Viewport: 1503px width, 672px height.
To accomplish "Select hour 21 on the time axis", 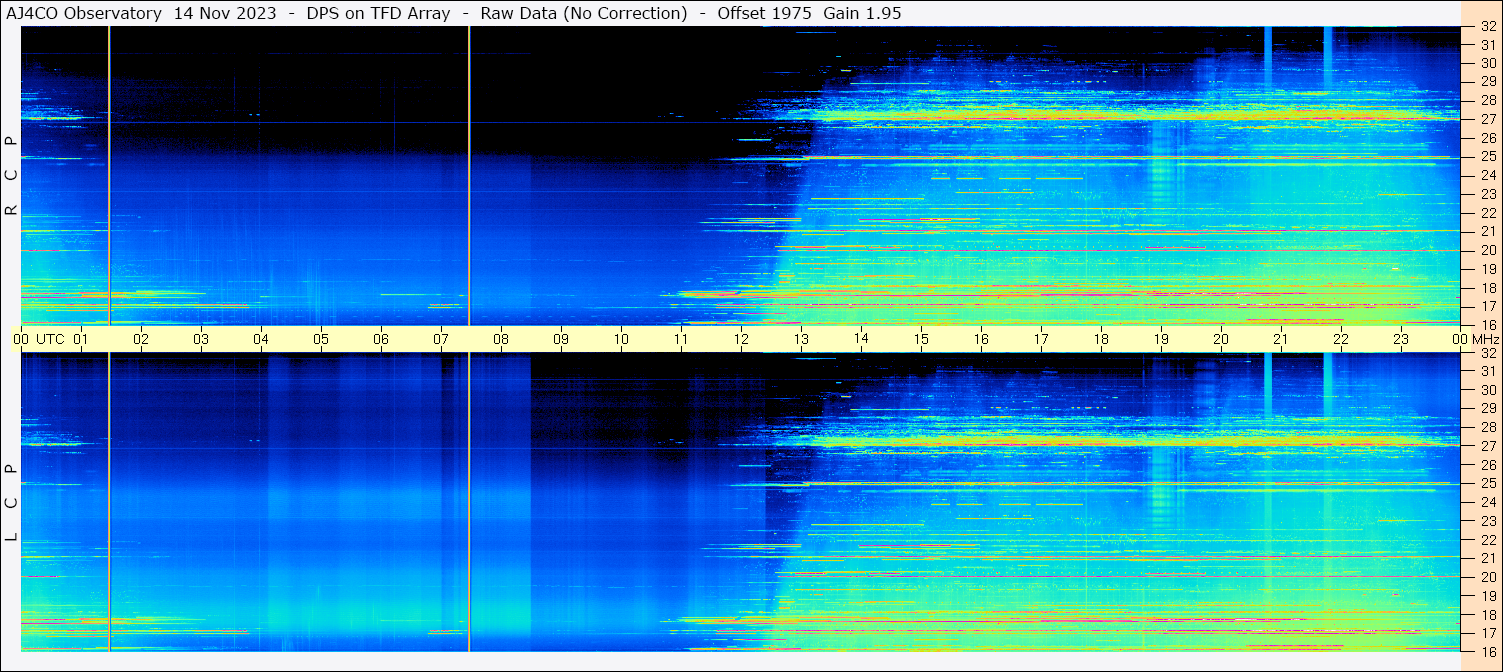I will [x=1281, y=339].
